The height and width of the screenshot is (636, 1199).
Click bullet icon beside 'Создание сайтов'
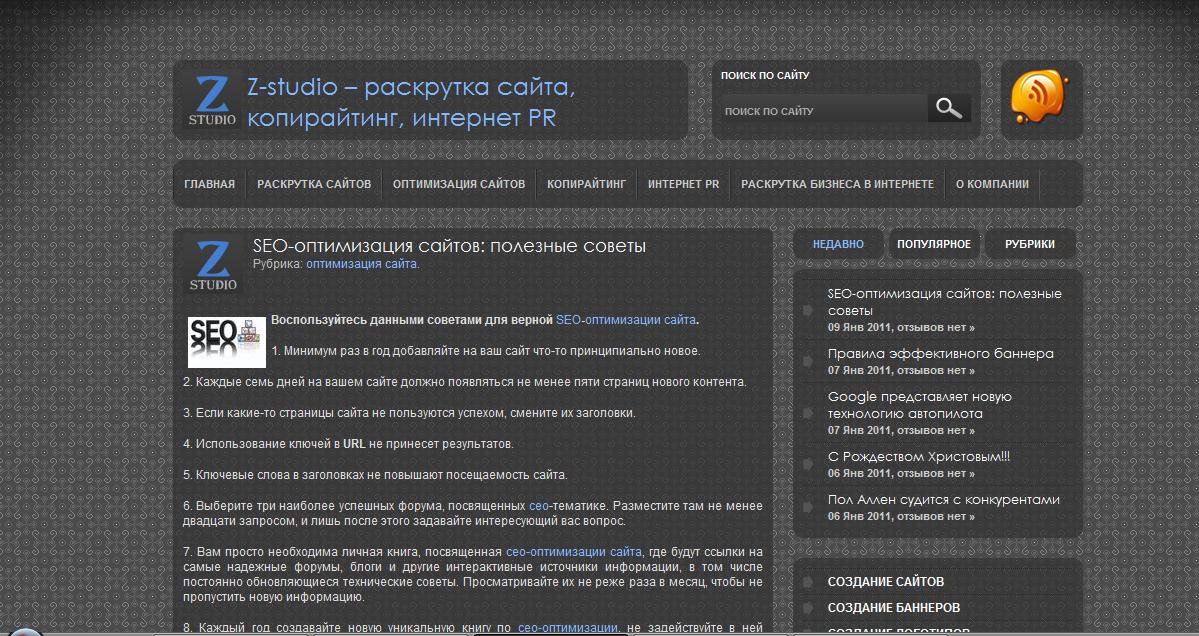point(807,582)
